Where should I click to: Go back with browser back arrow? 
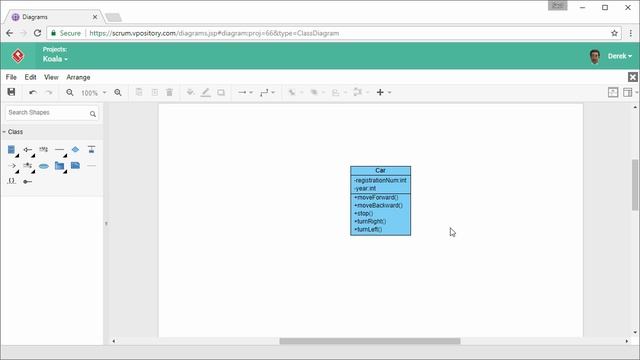click(9, 33)
